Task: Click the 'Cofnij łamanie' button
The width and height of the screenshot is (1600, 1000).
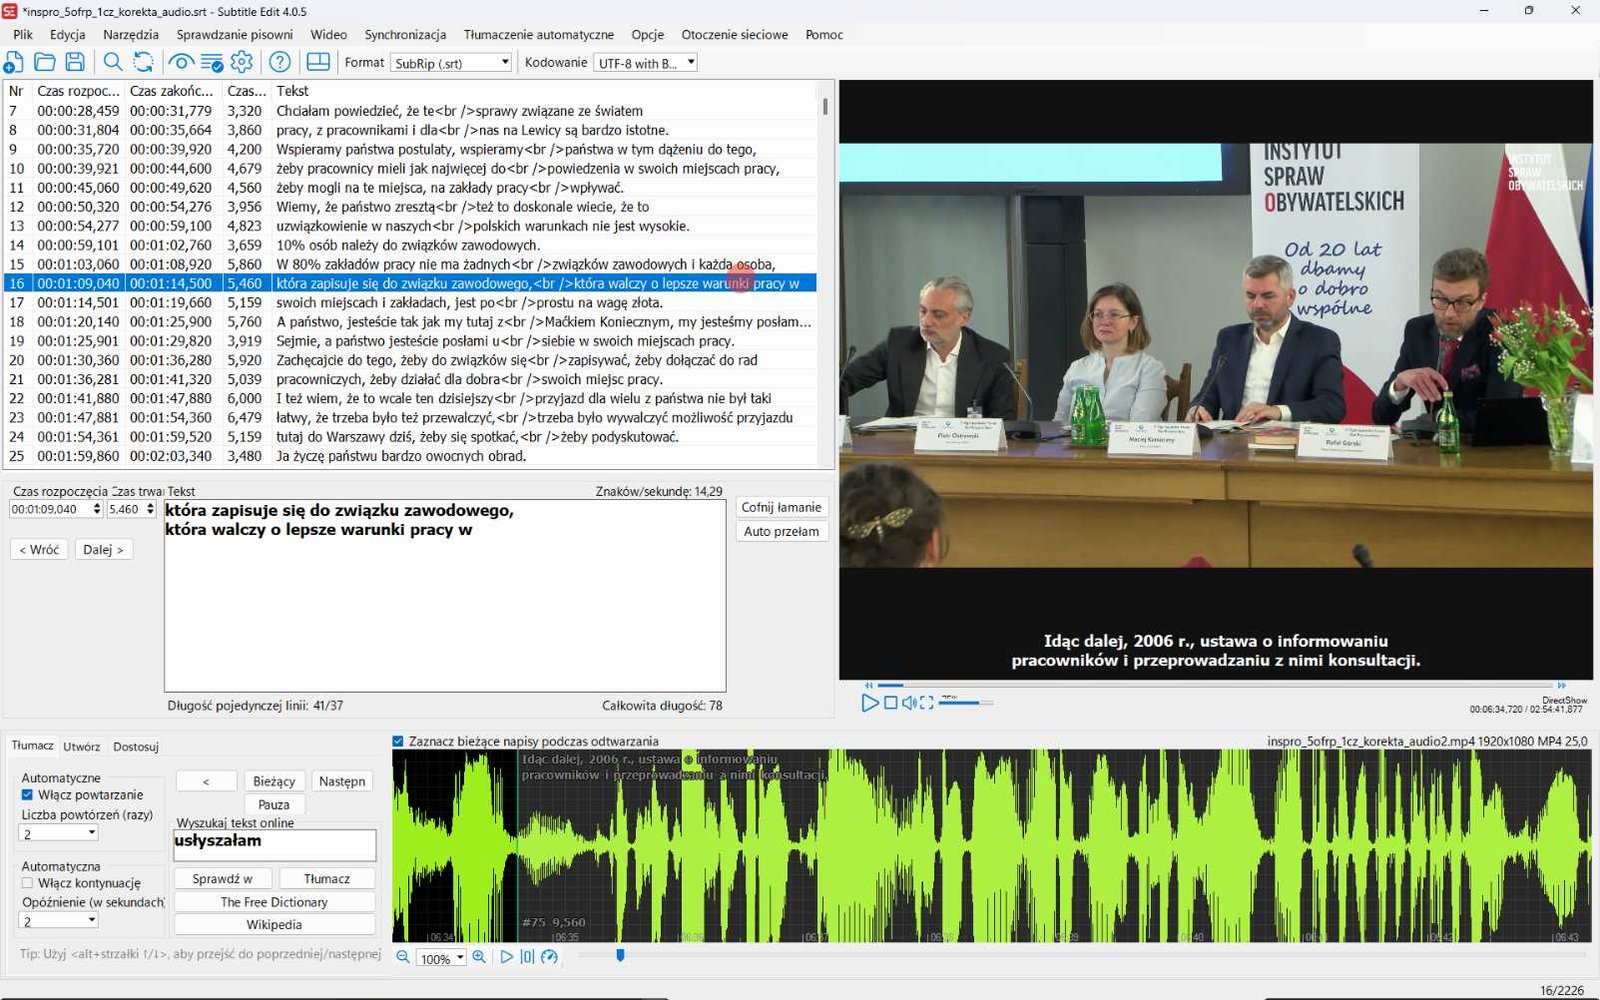Action: pyautogui.click(x=781, y=507)
